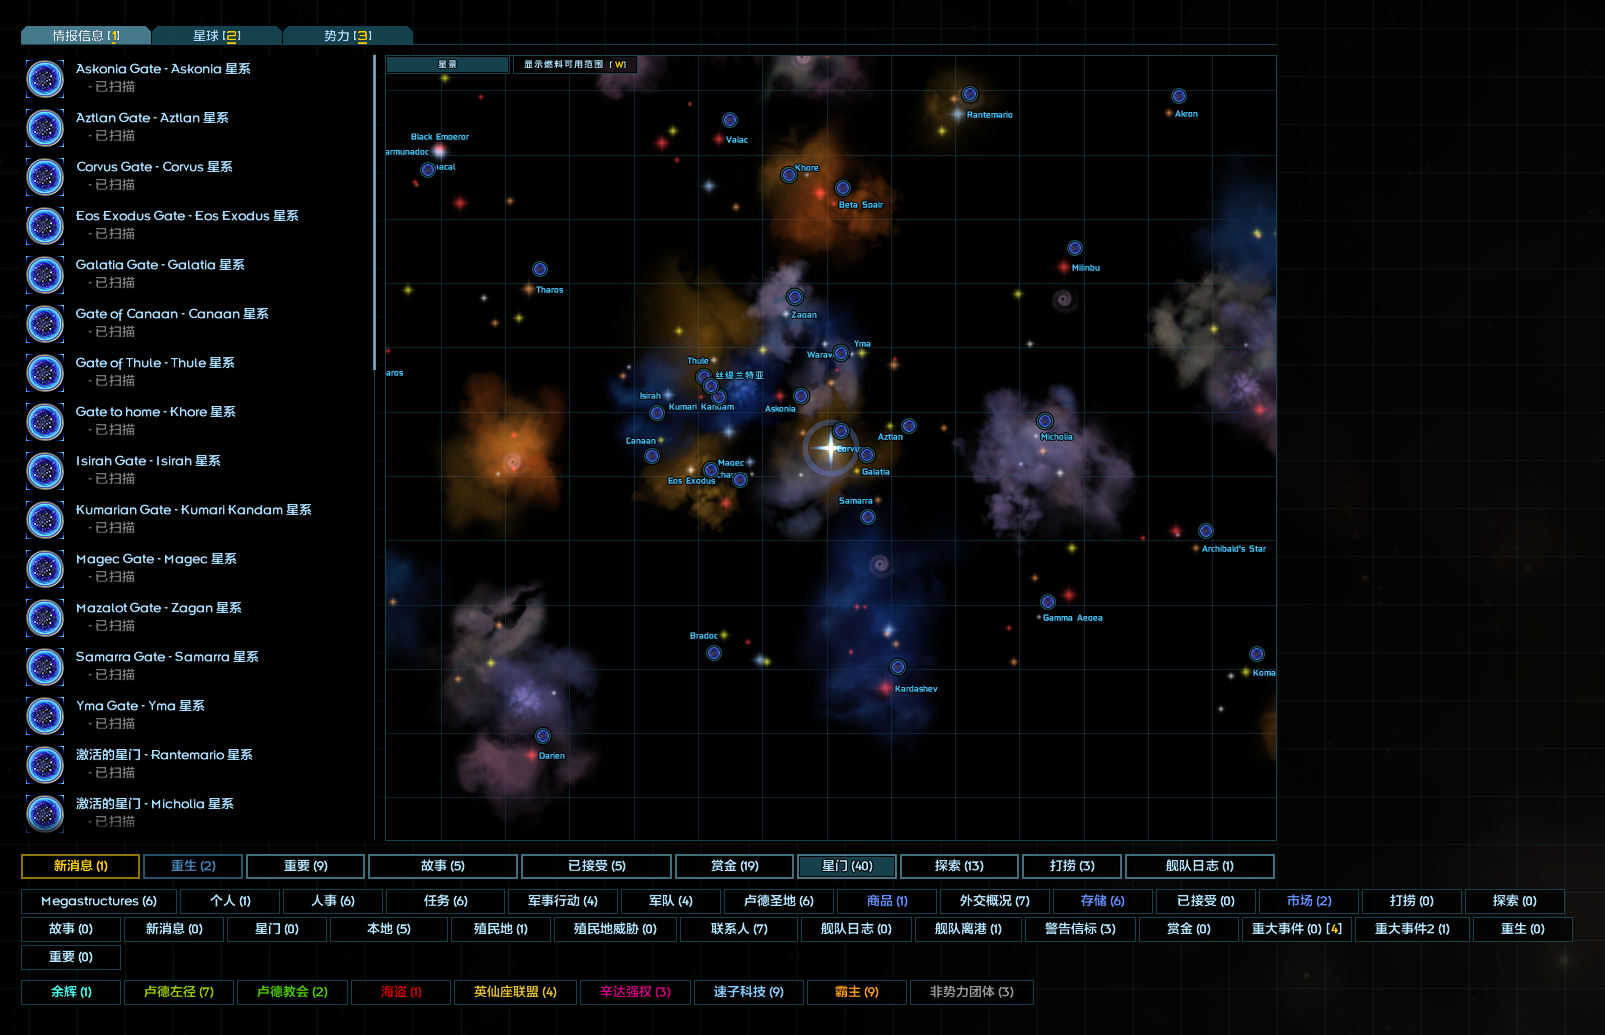Click the Askonia Gate icon in the intel list

pyautogui.click(x=45, y=78)
